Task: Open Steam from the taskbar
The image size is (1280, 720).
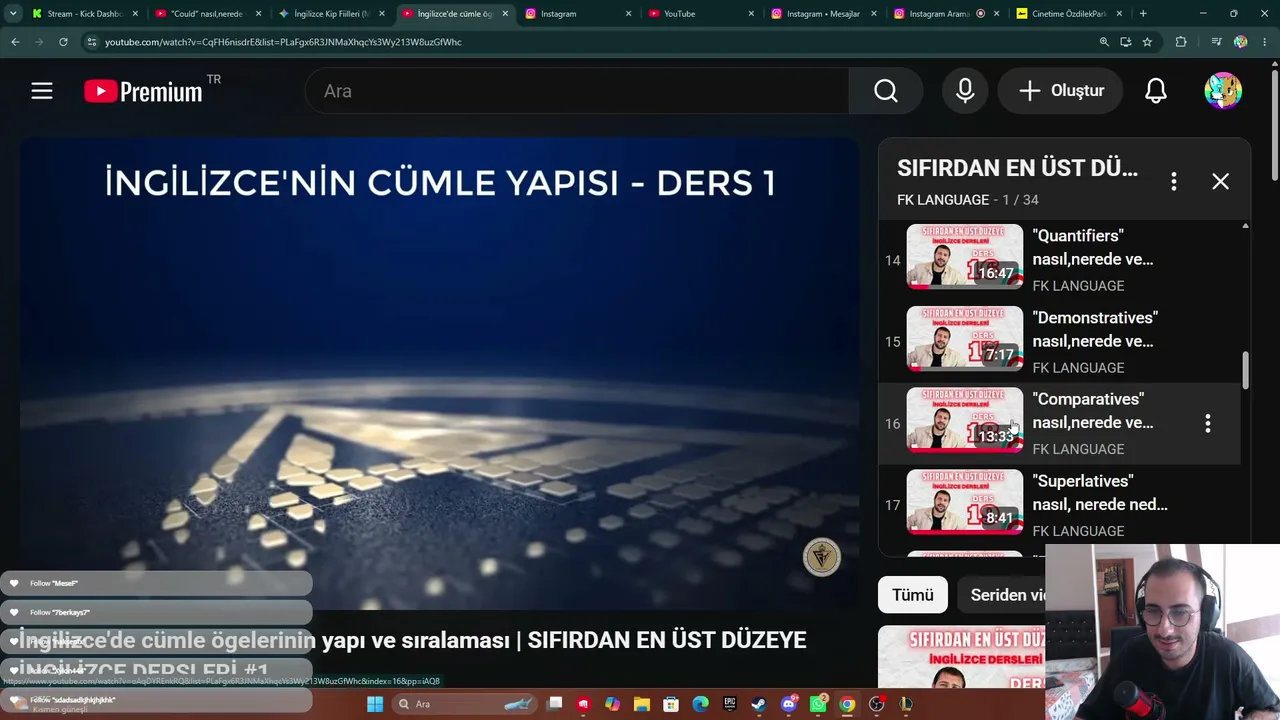Action: click(x=759, y=704)
